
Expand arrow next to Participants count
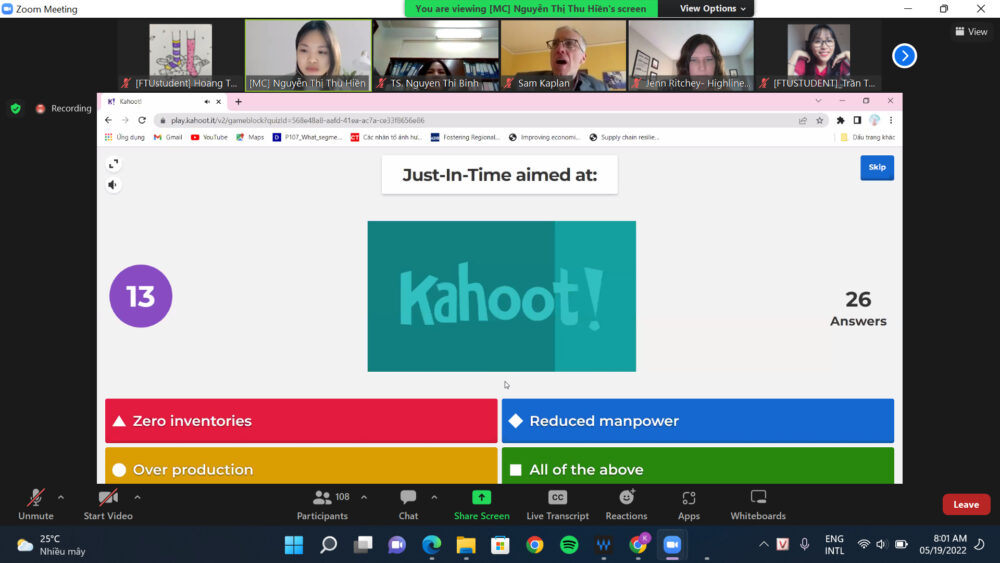[364, 497]
